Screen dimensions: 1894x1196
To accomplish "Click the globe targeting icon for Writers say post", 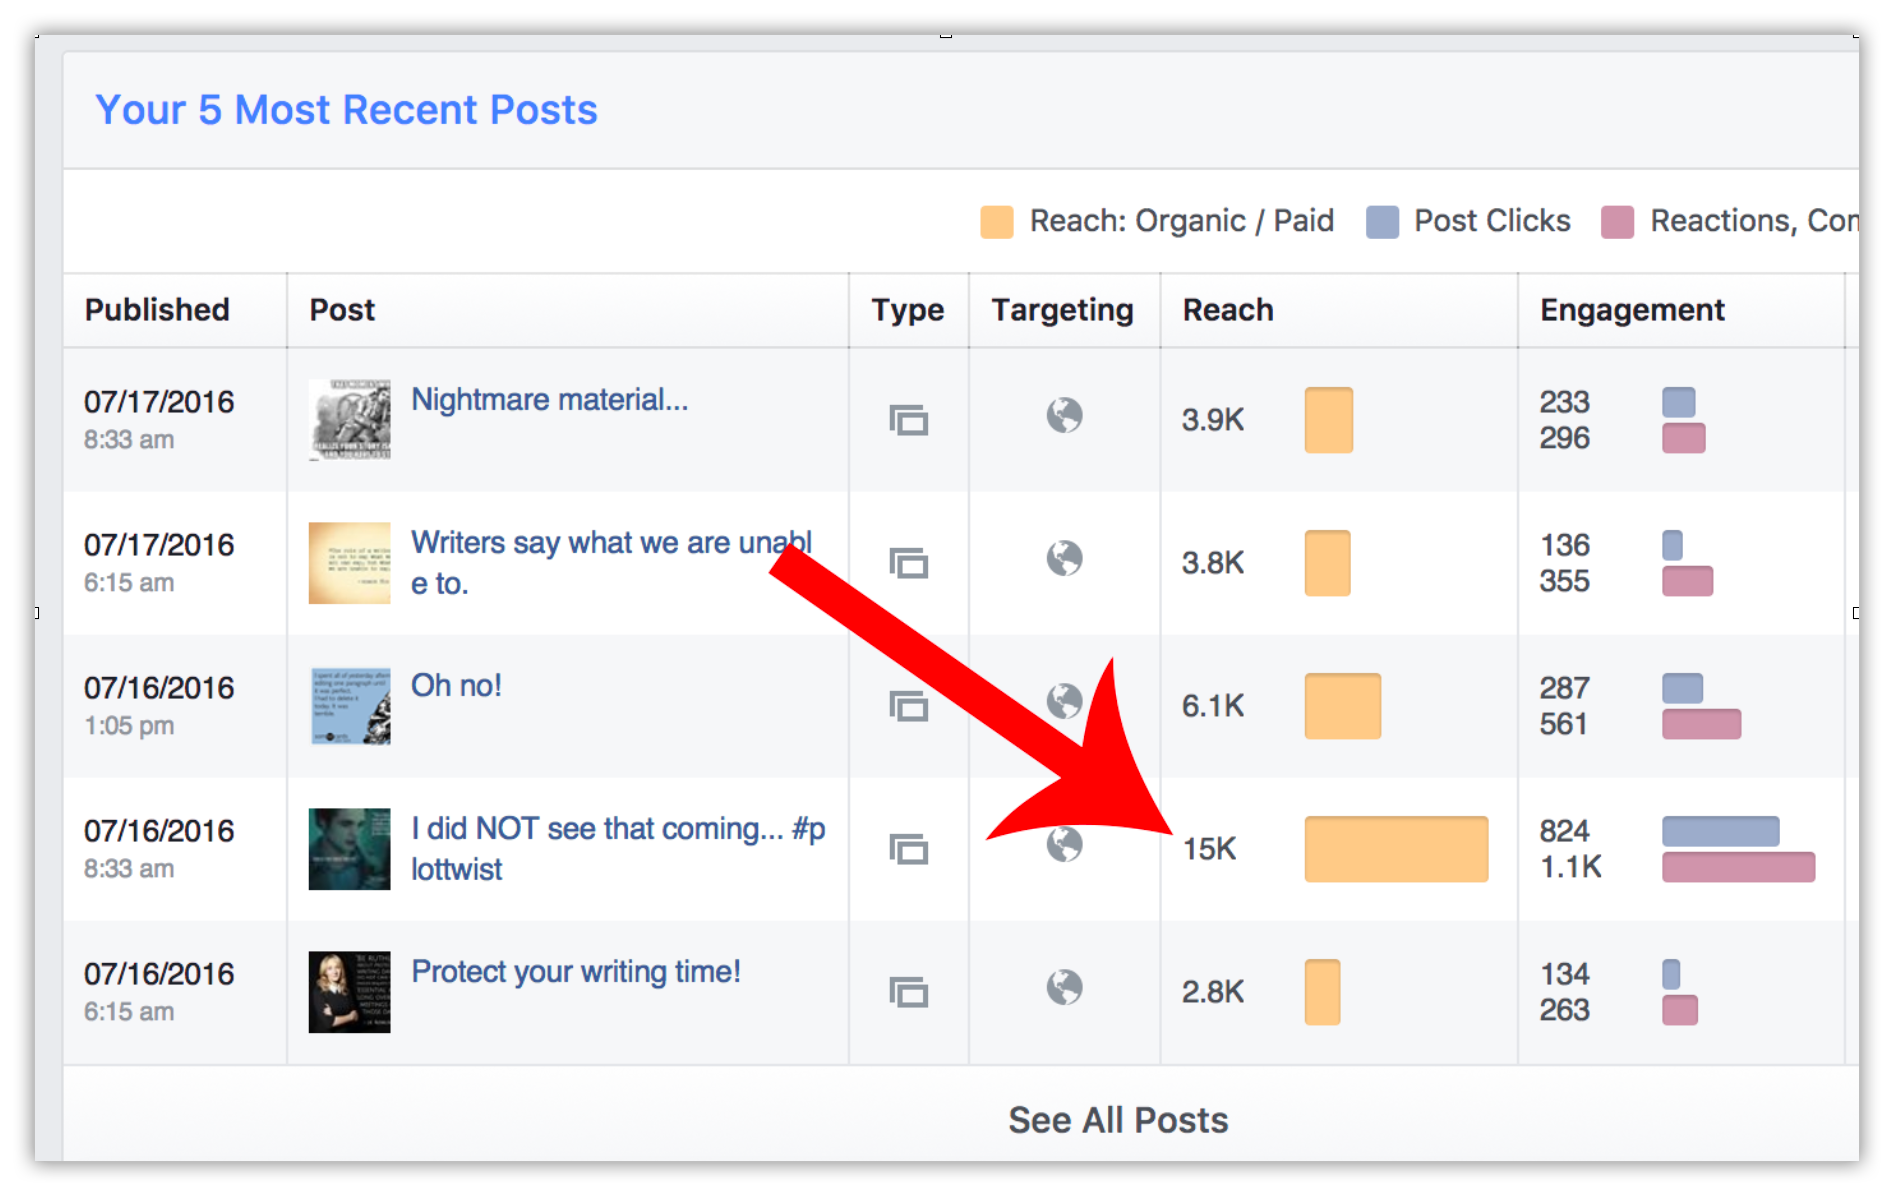I will click(x=1064, y=558).
